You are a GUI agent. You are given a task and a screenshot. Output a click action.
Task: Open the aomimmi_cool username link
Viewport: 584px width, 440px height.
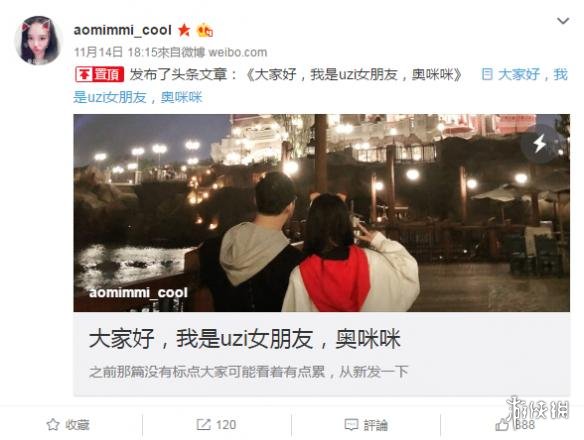pos(123,30)
